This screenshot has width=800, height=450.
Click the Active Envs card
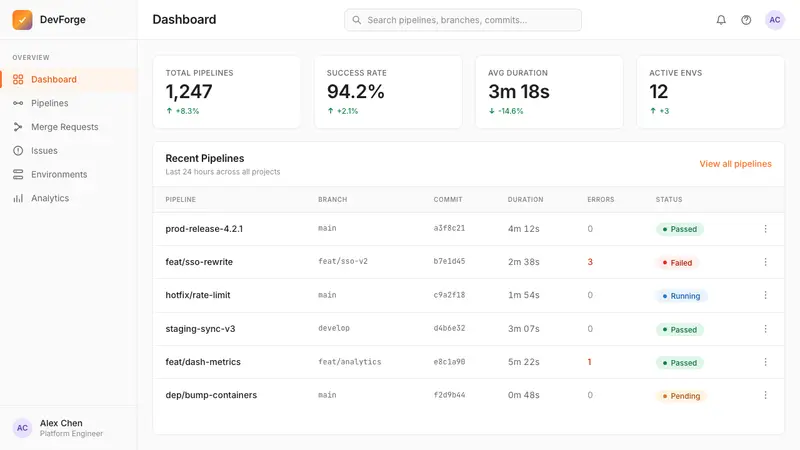710,92
